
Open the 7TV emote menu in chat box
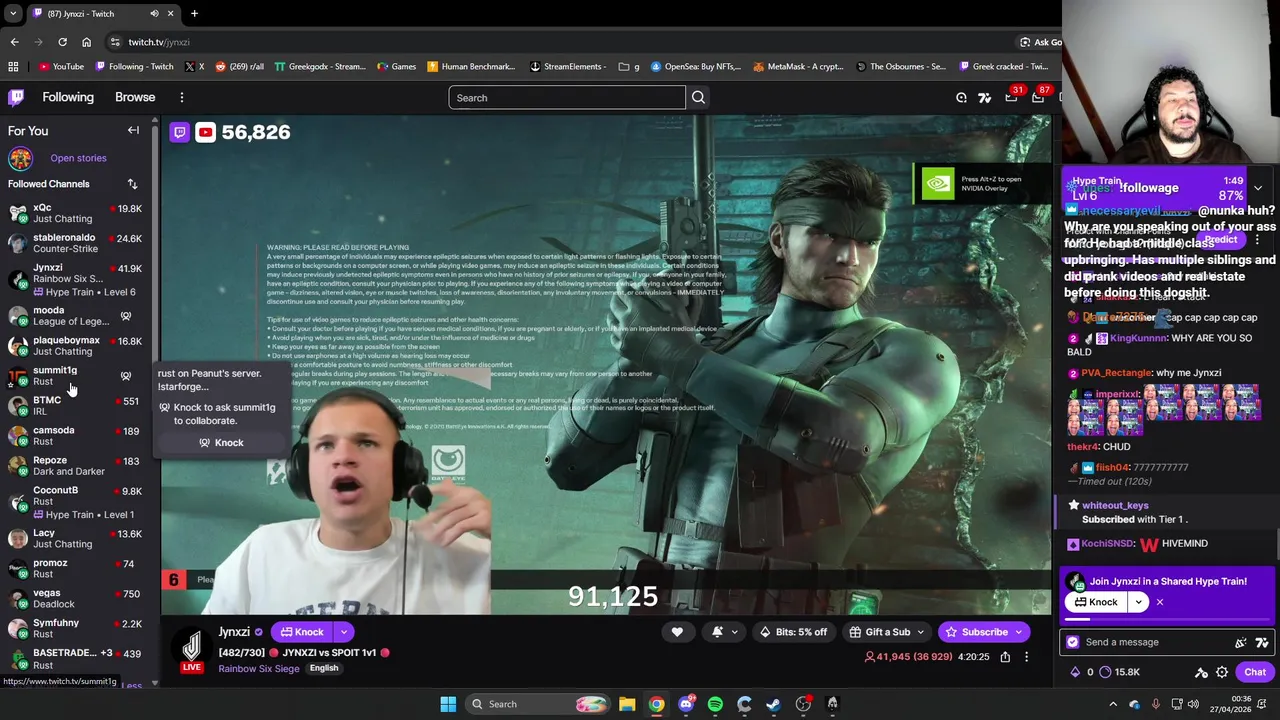point(1262,642)
